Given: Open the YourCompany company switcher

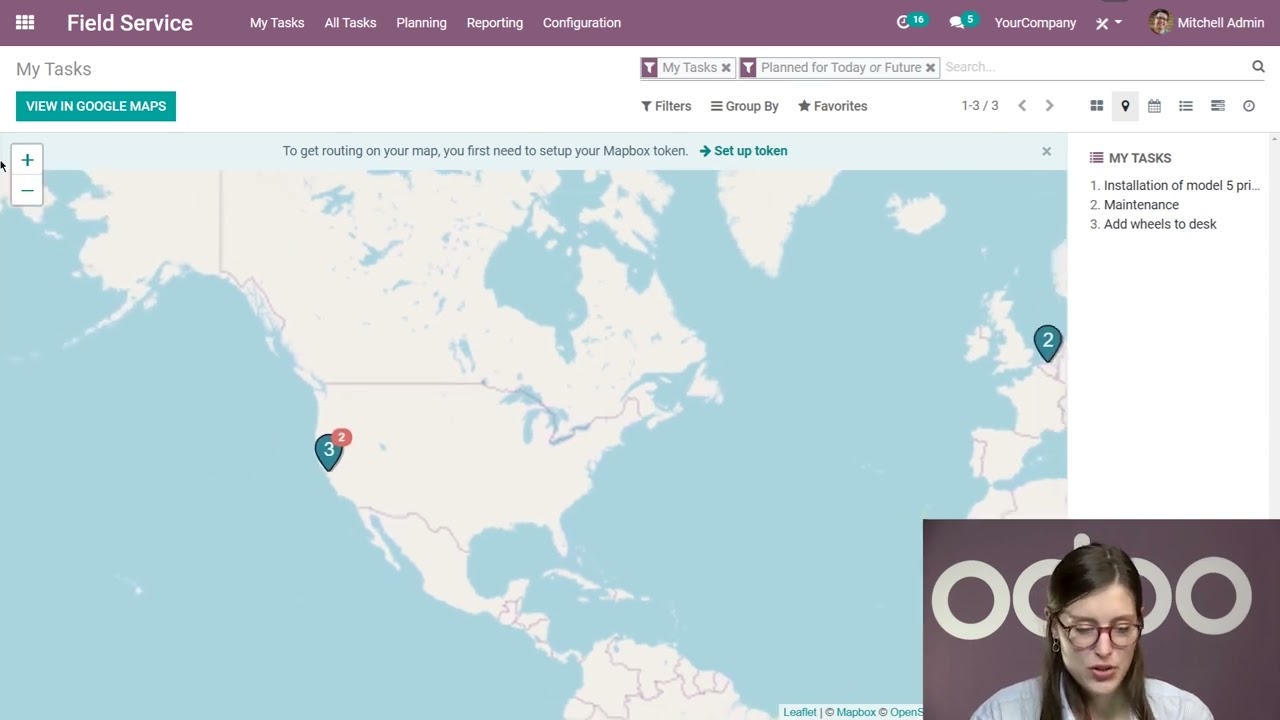Looking at the screenshot, I should click(1035, 23).
